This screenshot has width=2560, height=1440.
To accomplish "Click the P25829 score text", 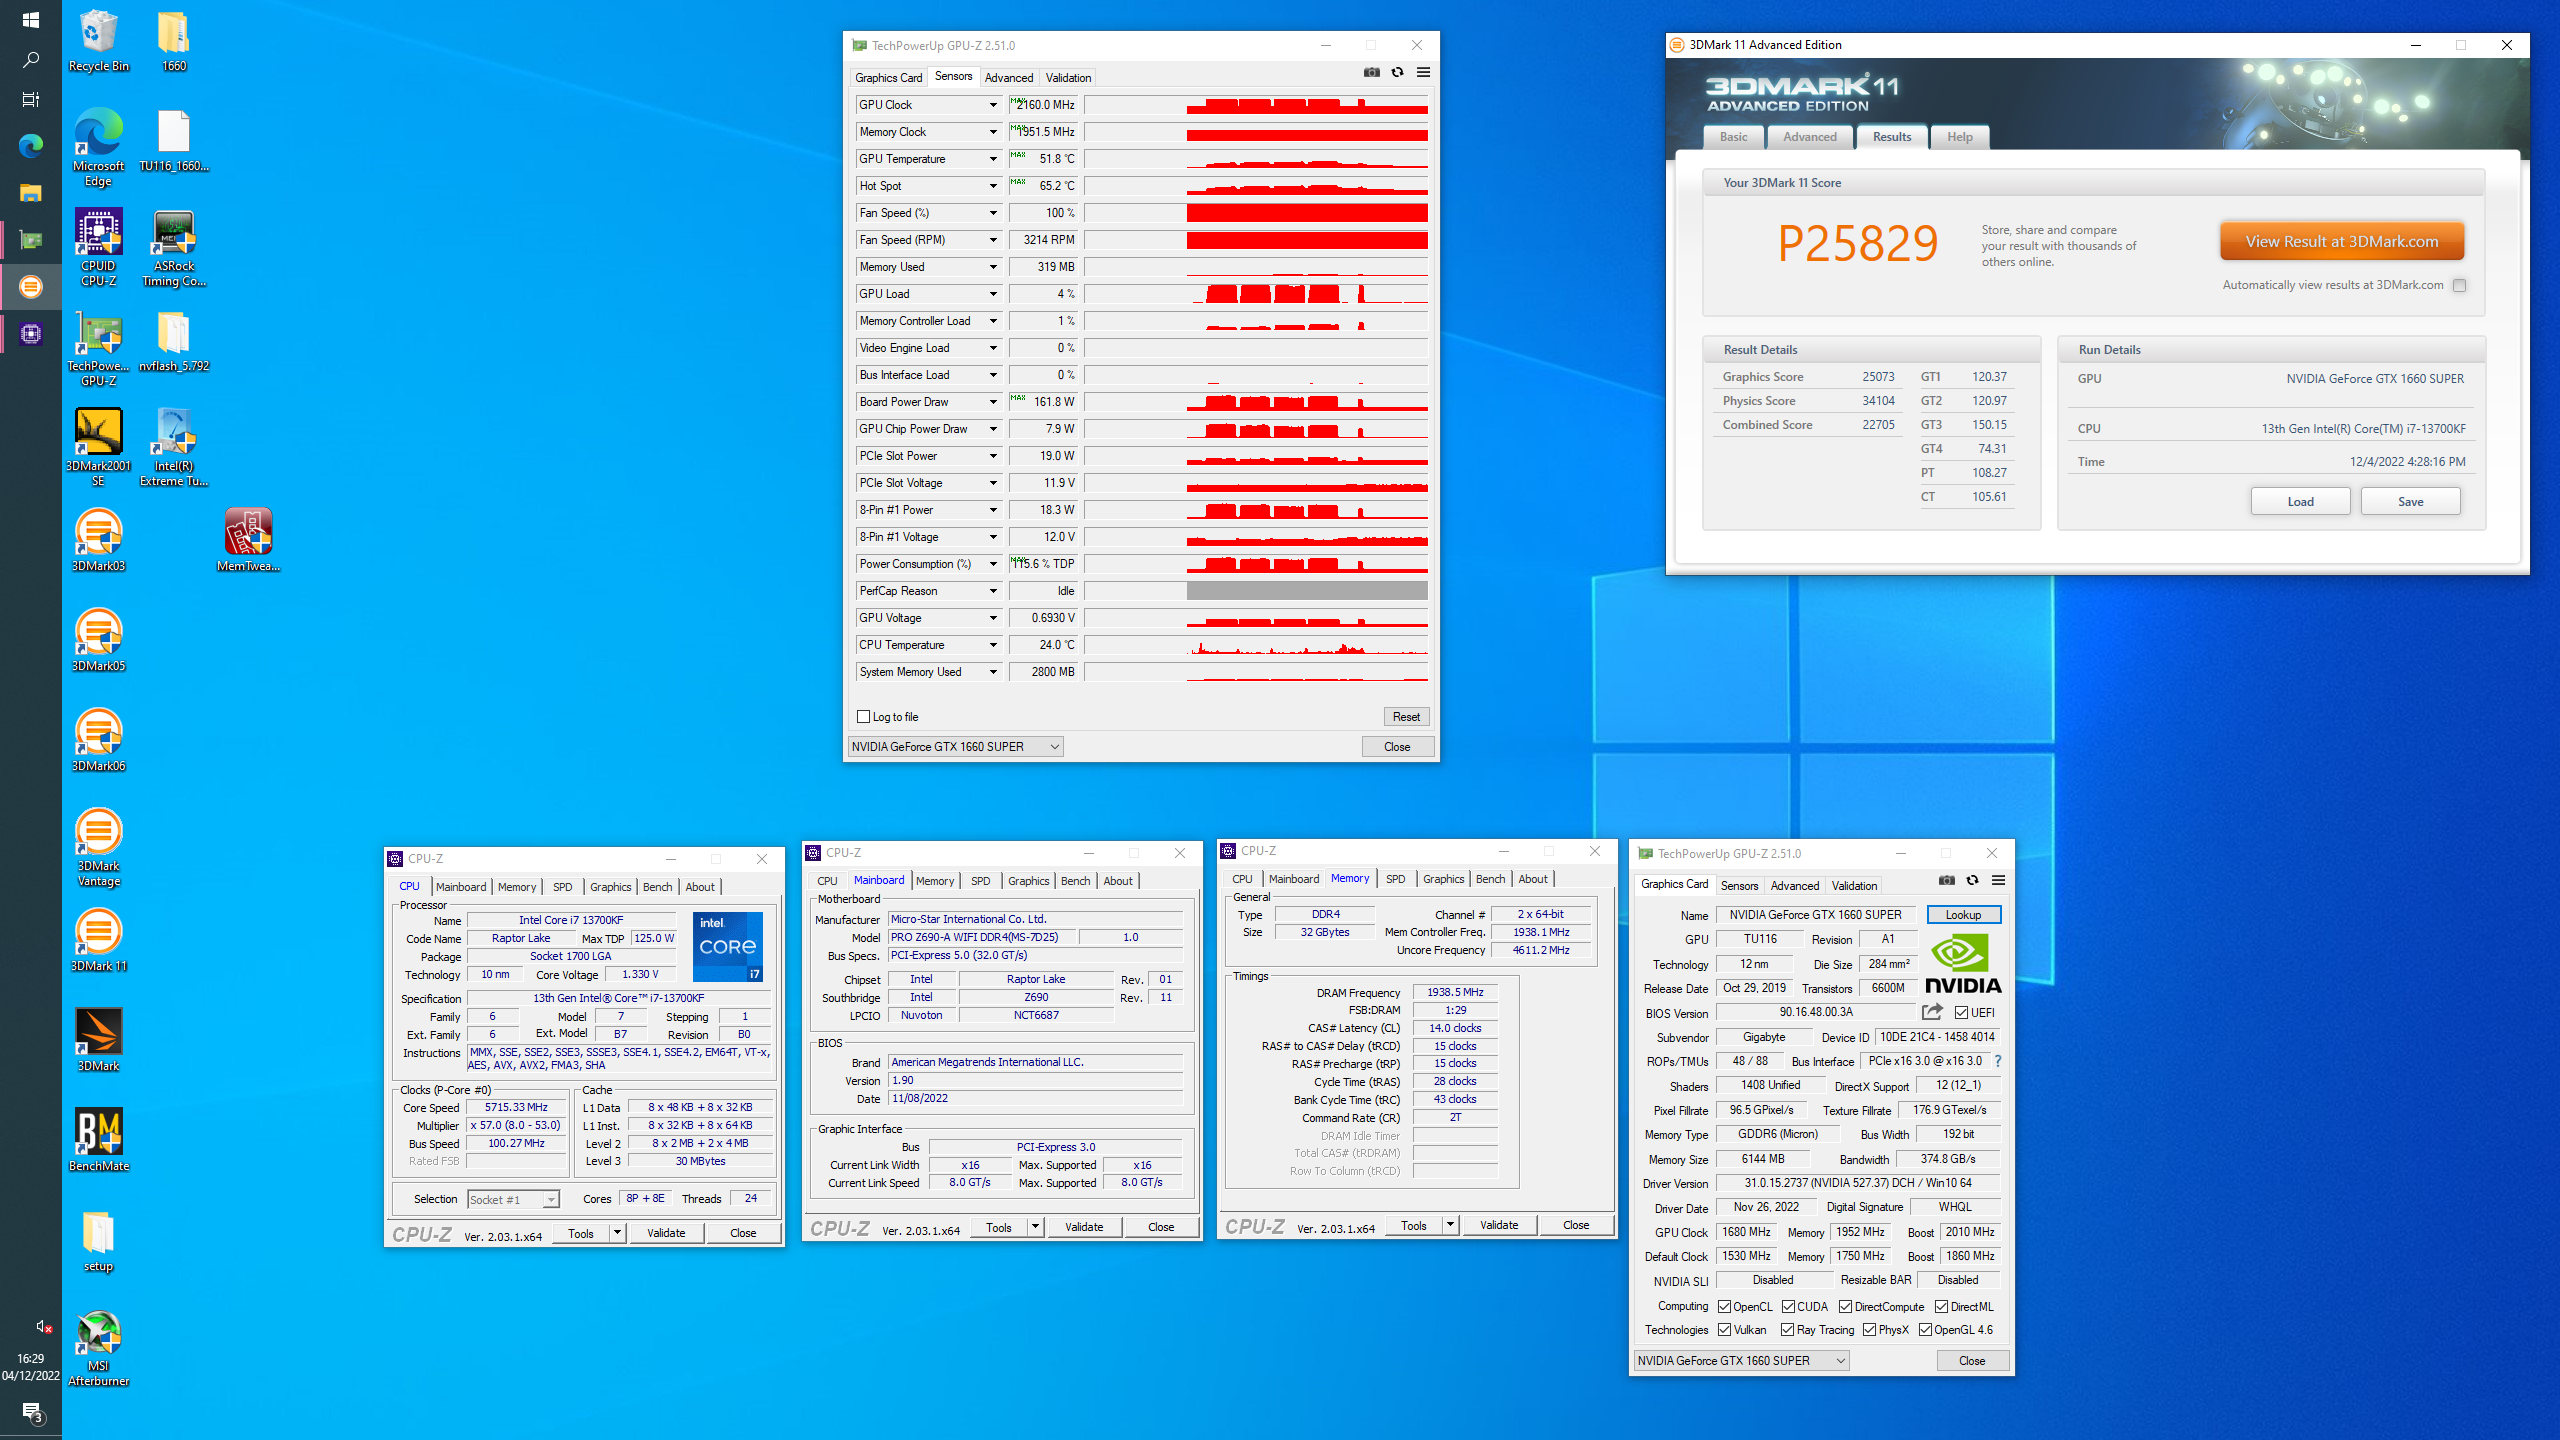I will click(1858, 243).
